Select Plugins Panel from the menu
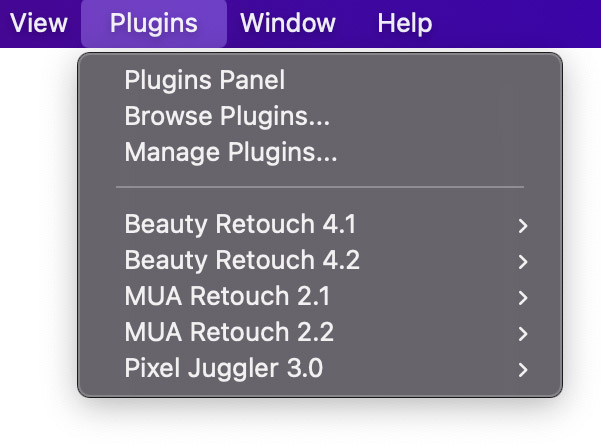601x445 pixels. (204, 81)
